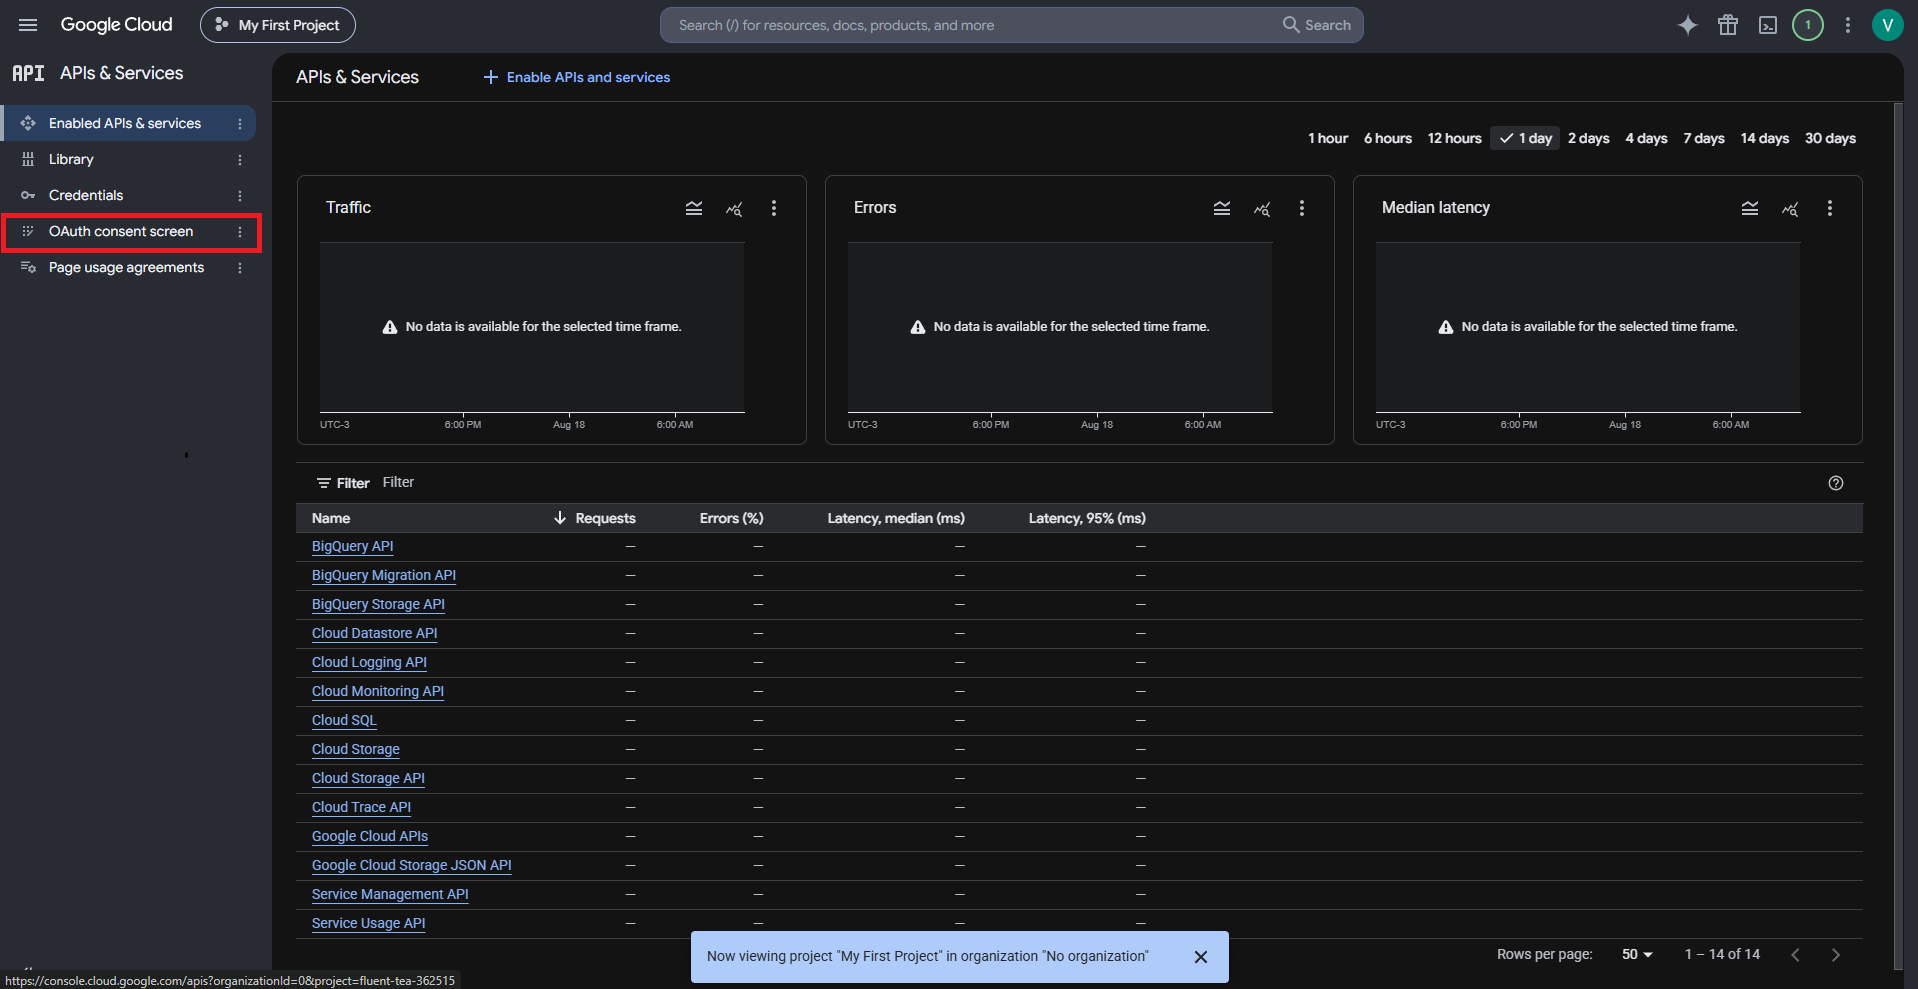
Task: Select the 14 days time range
Action: pyautogui.click(x=1765, y=138)
